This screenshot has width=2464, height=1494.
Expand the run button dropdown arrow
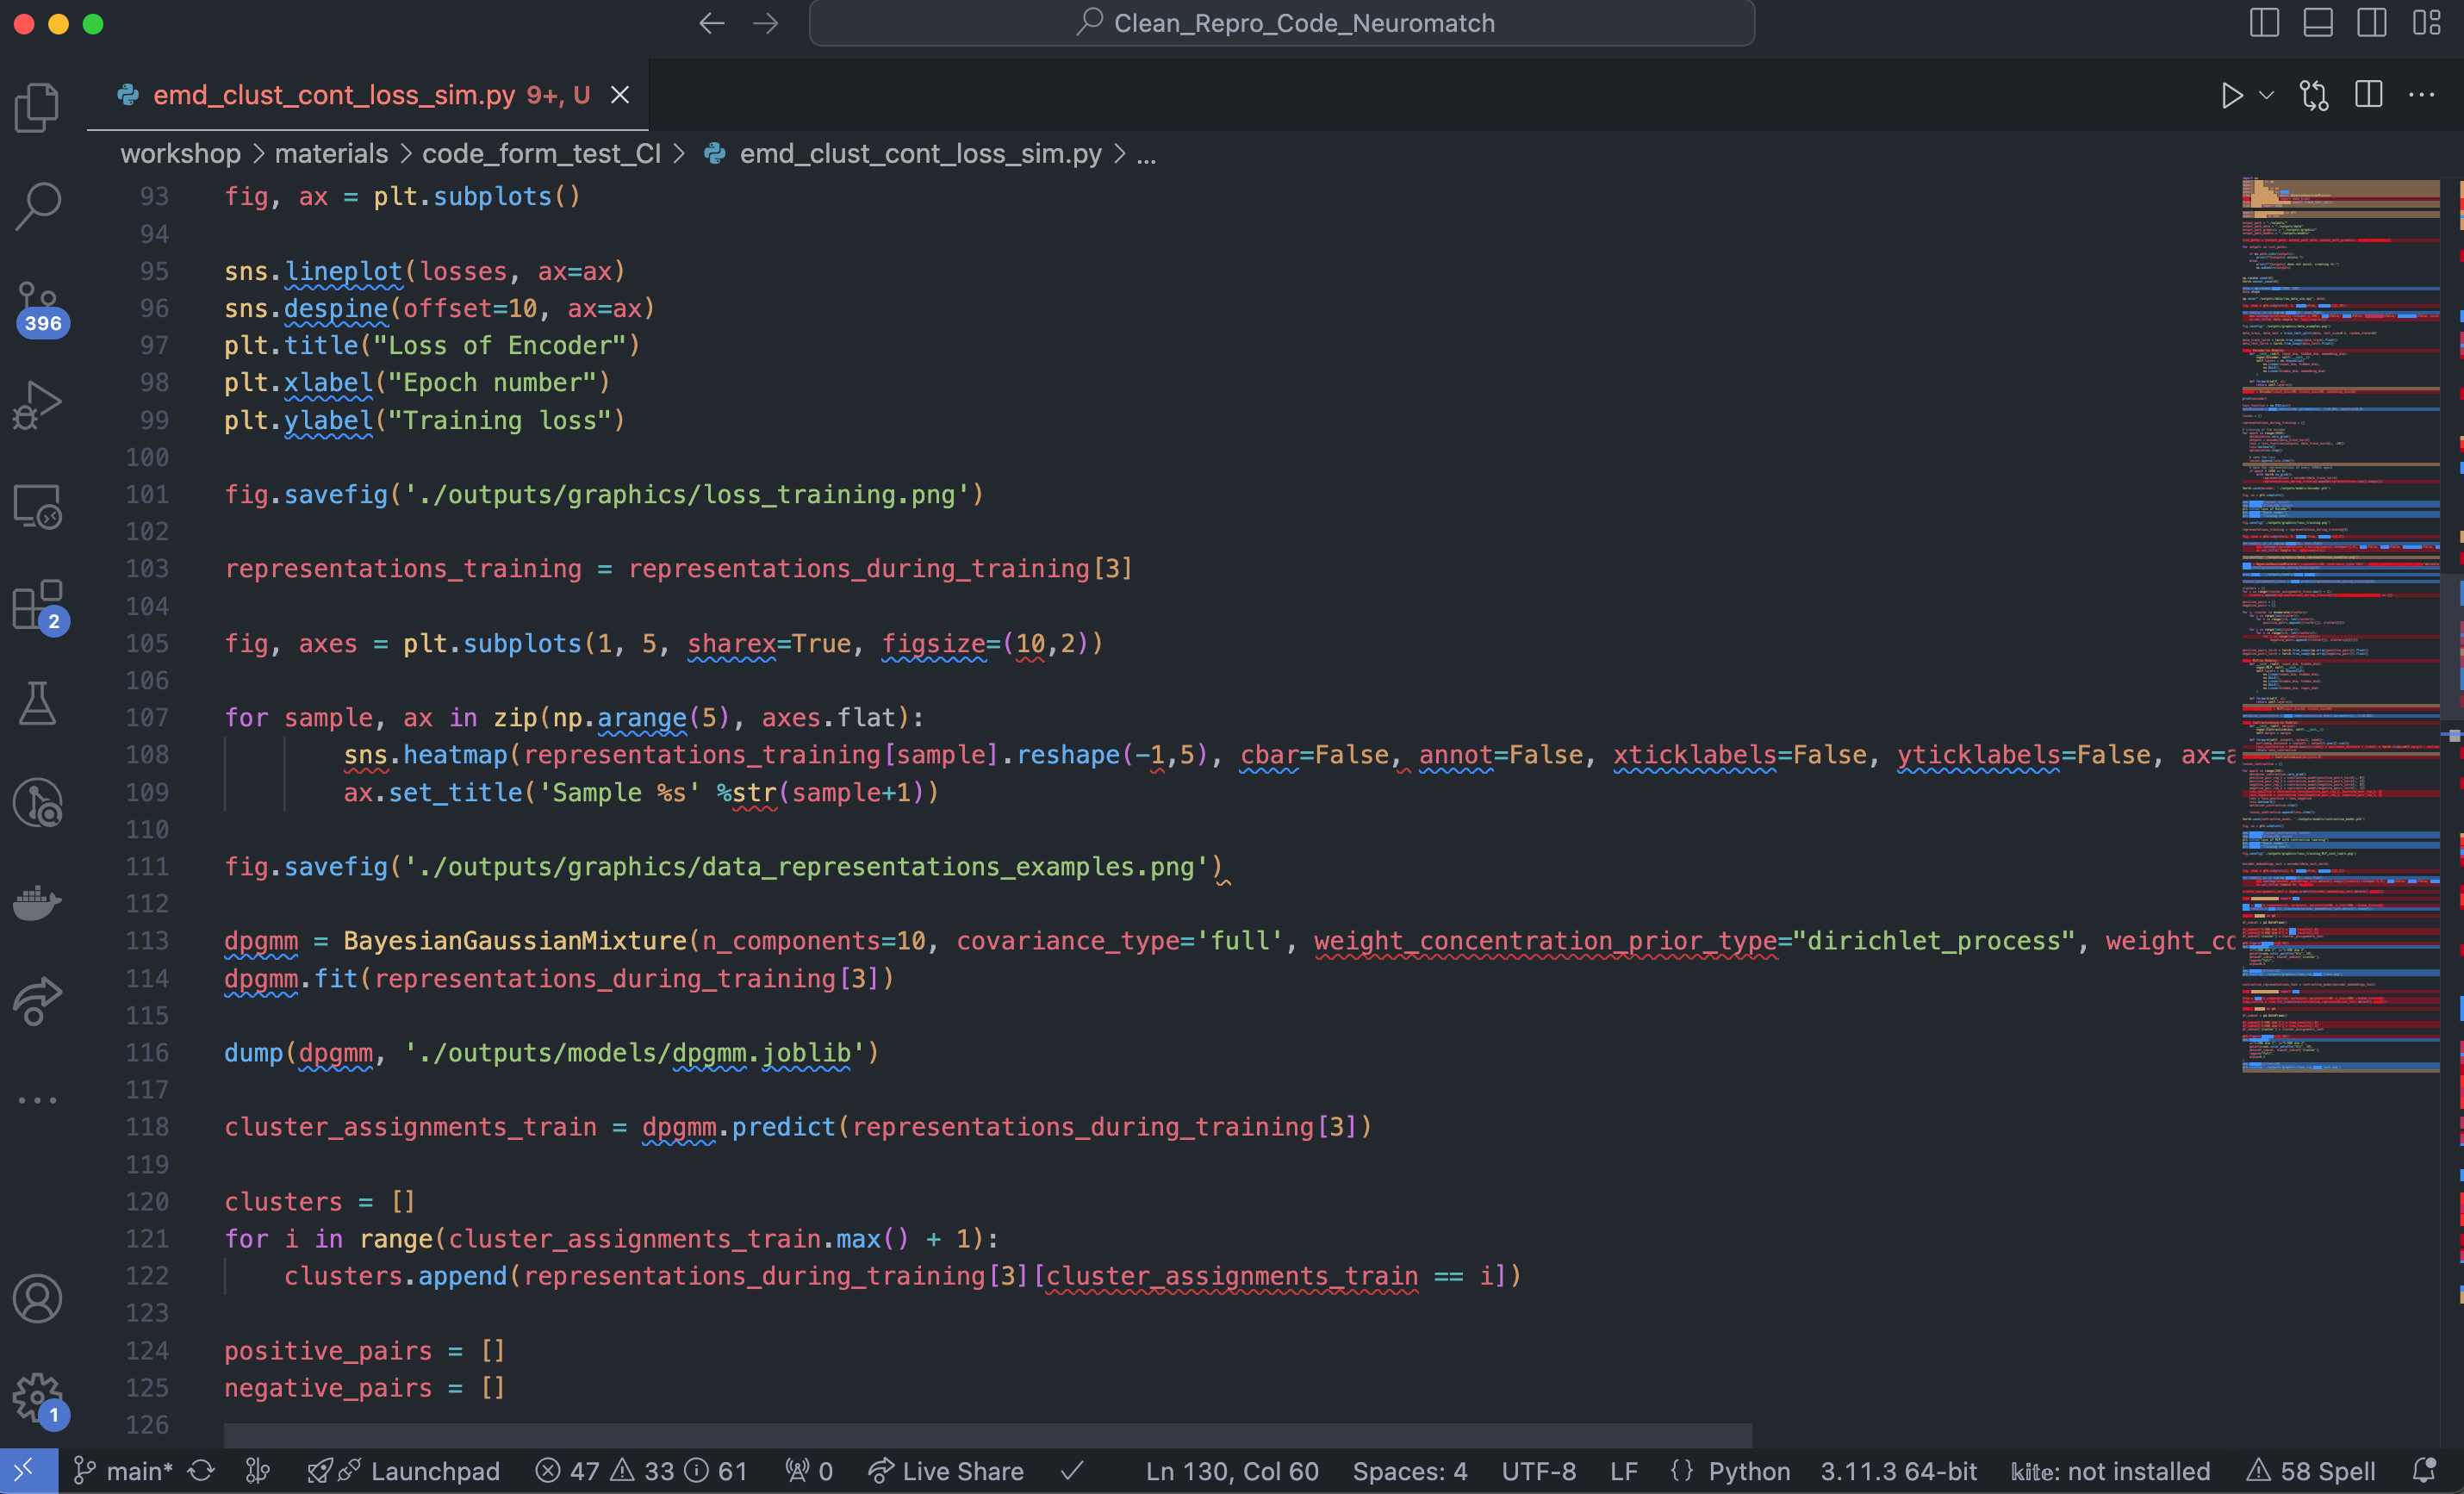2267,96
